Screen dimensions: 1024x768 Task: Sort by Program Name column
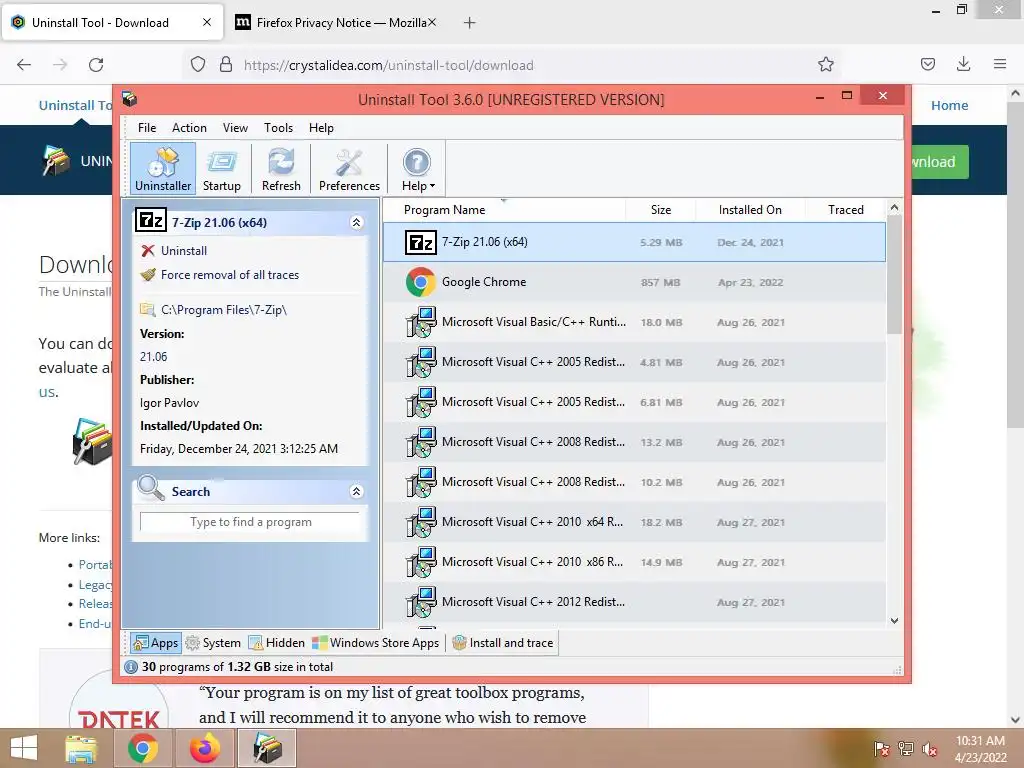pyautogui.click(x=504, y=210)
